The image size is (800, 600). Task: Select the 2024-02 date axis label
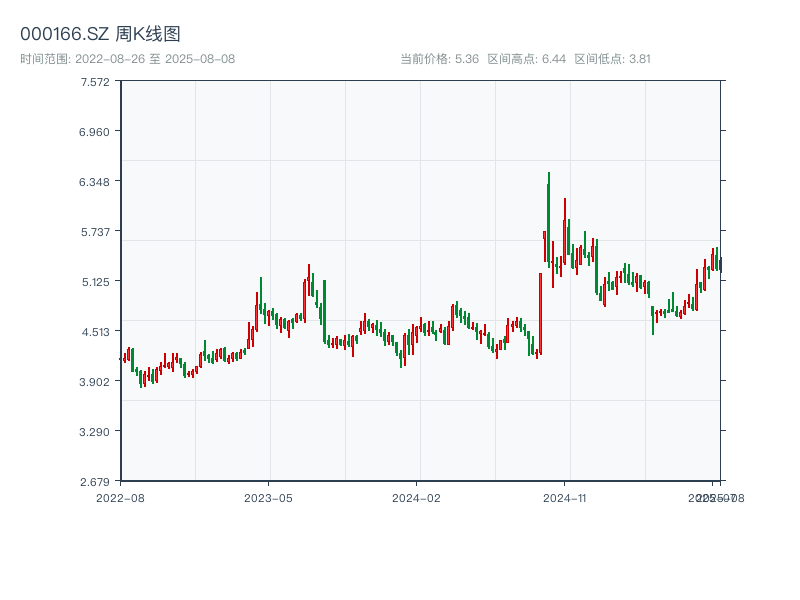coord(417,497)
